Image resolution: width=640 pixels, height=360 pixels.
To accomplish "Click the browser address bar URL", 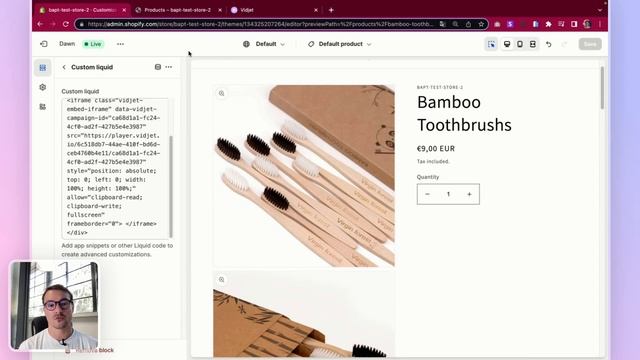I will 260,24.
